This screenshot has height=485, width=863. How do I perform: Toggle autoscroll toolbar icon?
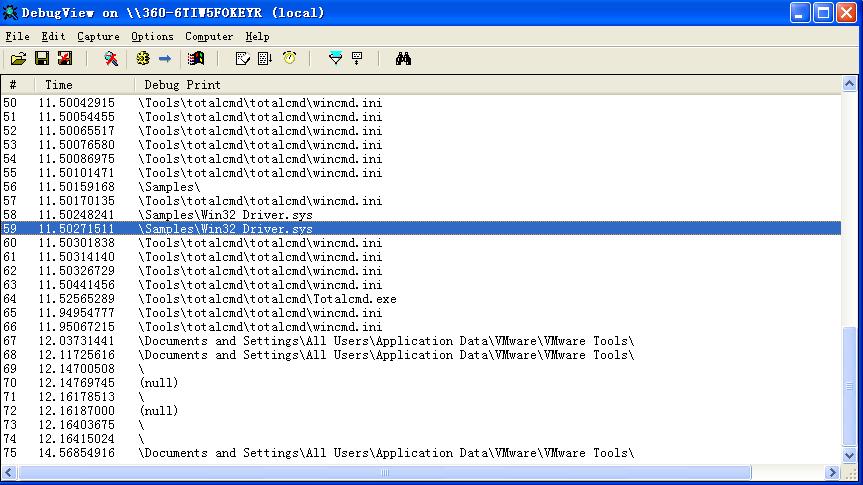tap(265, 58)
